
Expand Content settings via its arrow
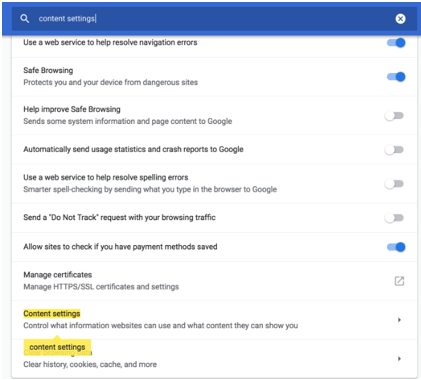(x=399, y=320)
